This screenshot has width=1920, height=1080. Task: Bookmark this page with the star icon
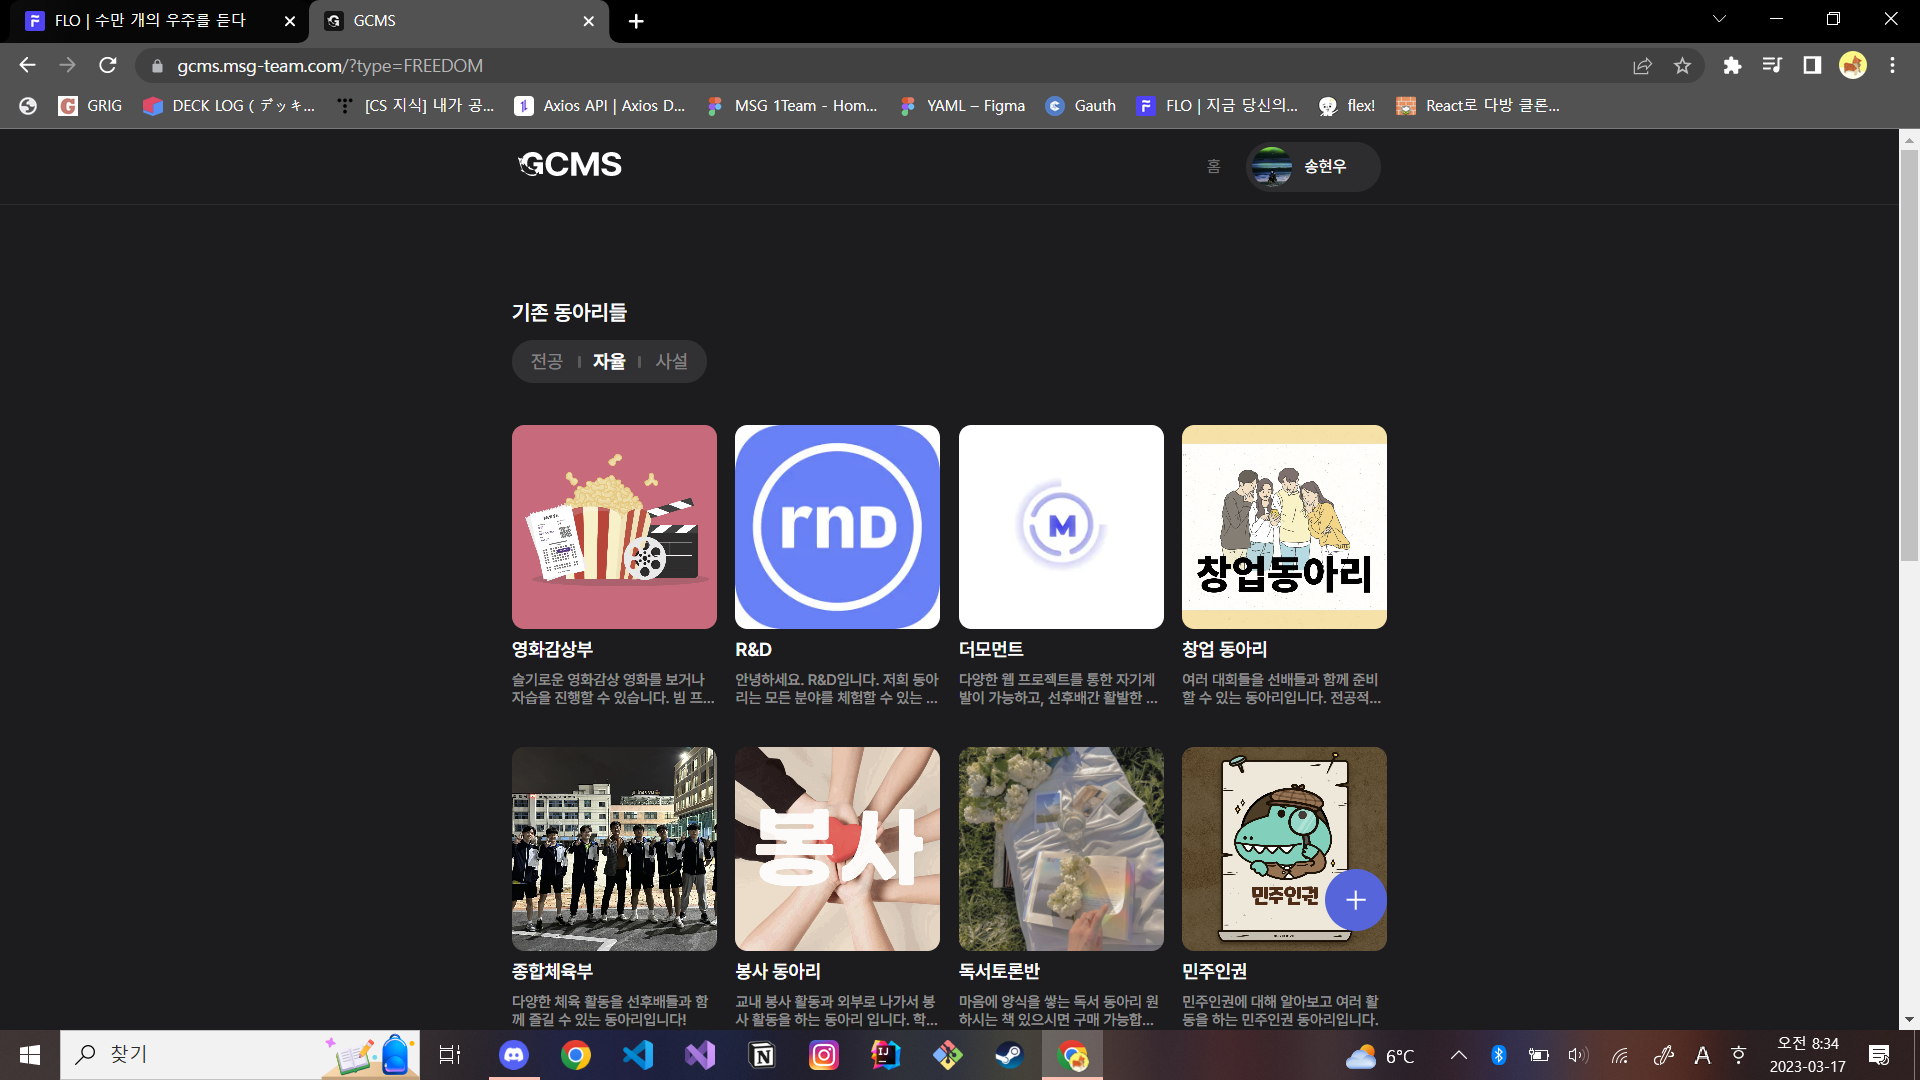[x=1683, y=65]
